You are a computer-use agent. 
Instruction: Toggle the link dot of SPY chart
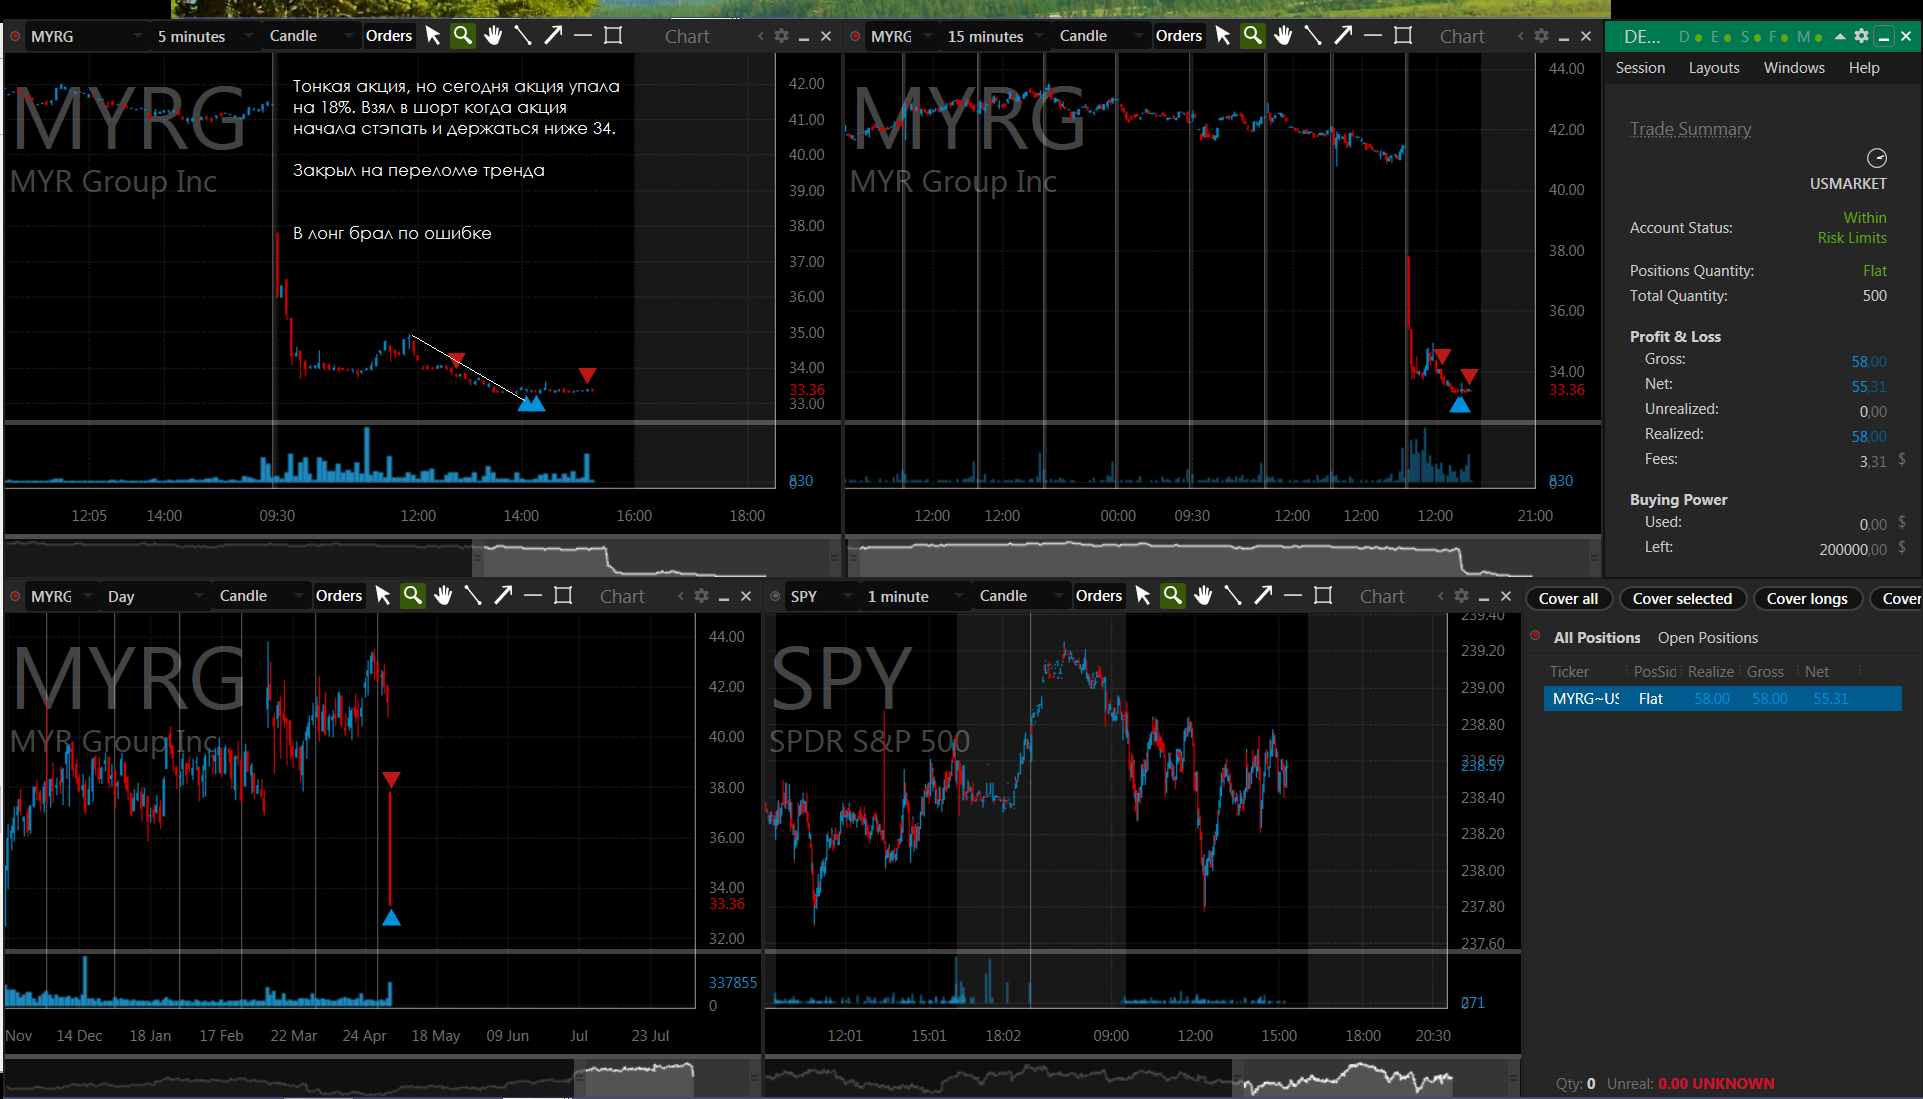(x=776, y=596)
